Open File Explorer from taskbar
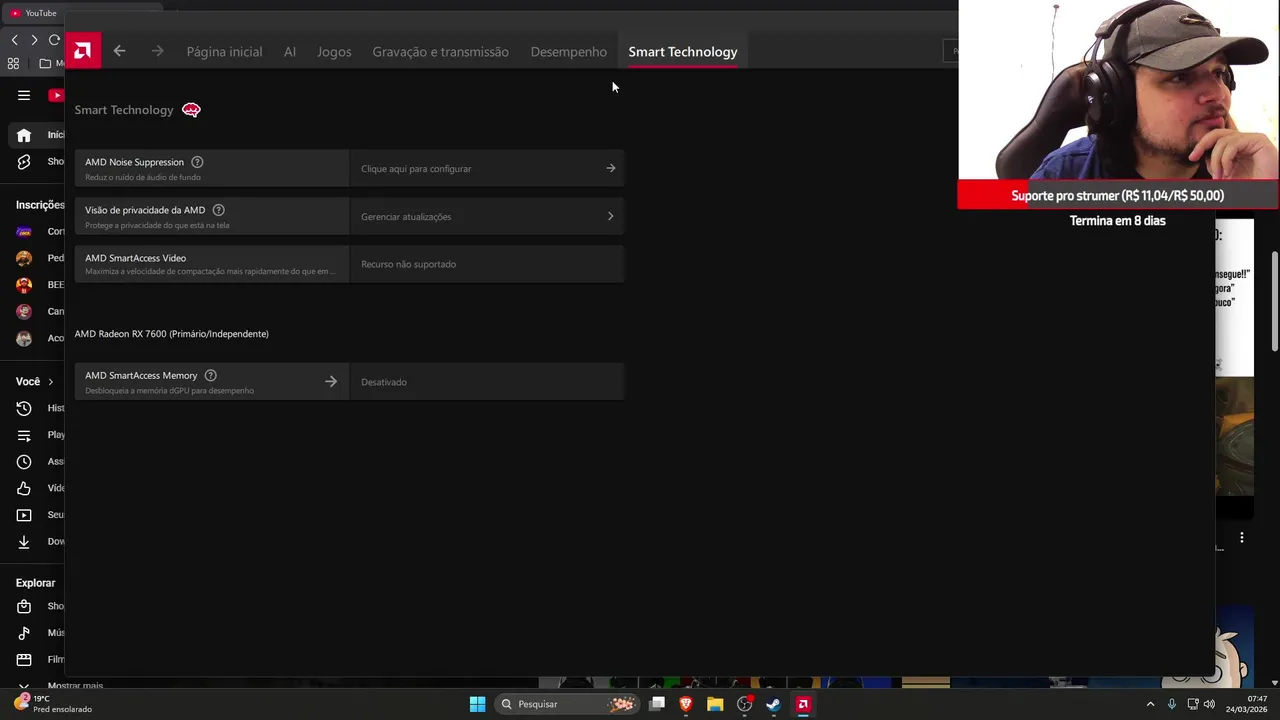The image size is (1280, 720). click(x=715, y=704)
